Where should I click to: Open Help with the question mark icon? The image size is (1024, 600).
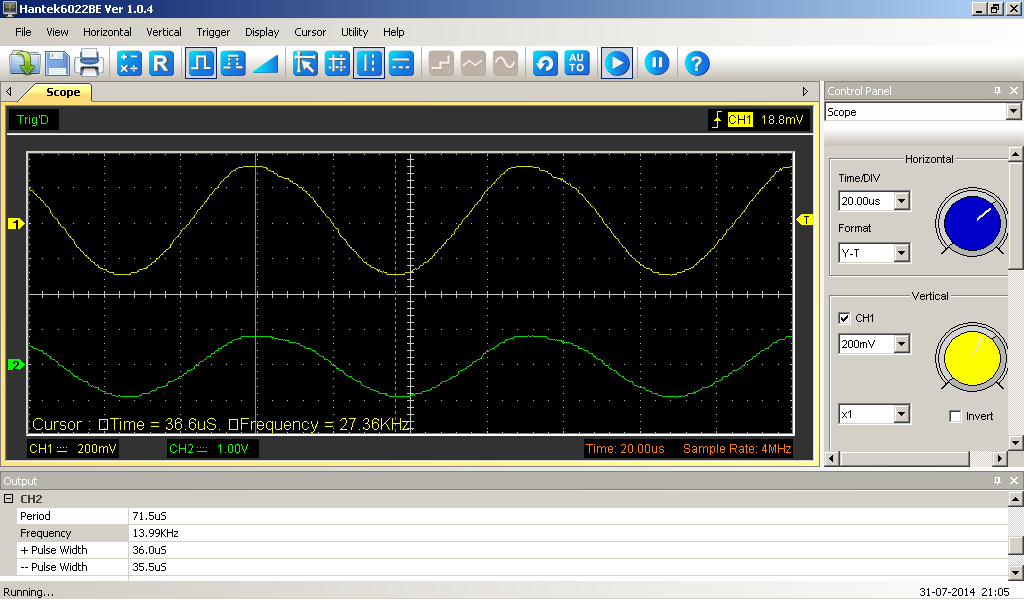(697, 64)
